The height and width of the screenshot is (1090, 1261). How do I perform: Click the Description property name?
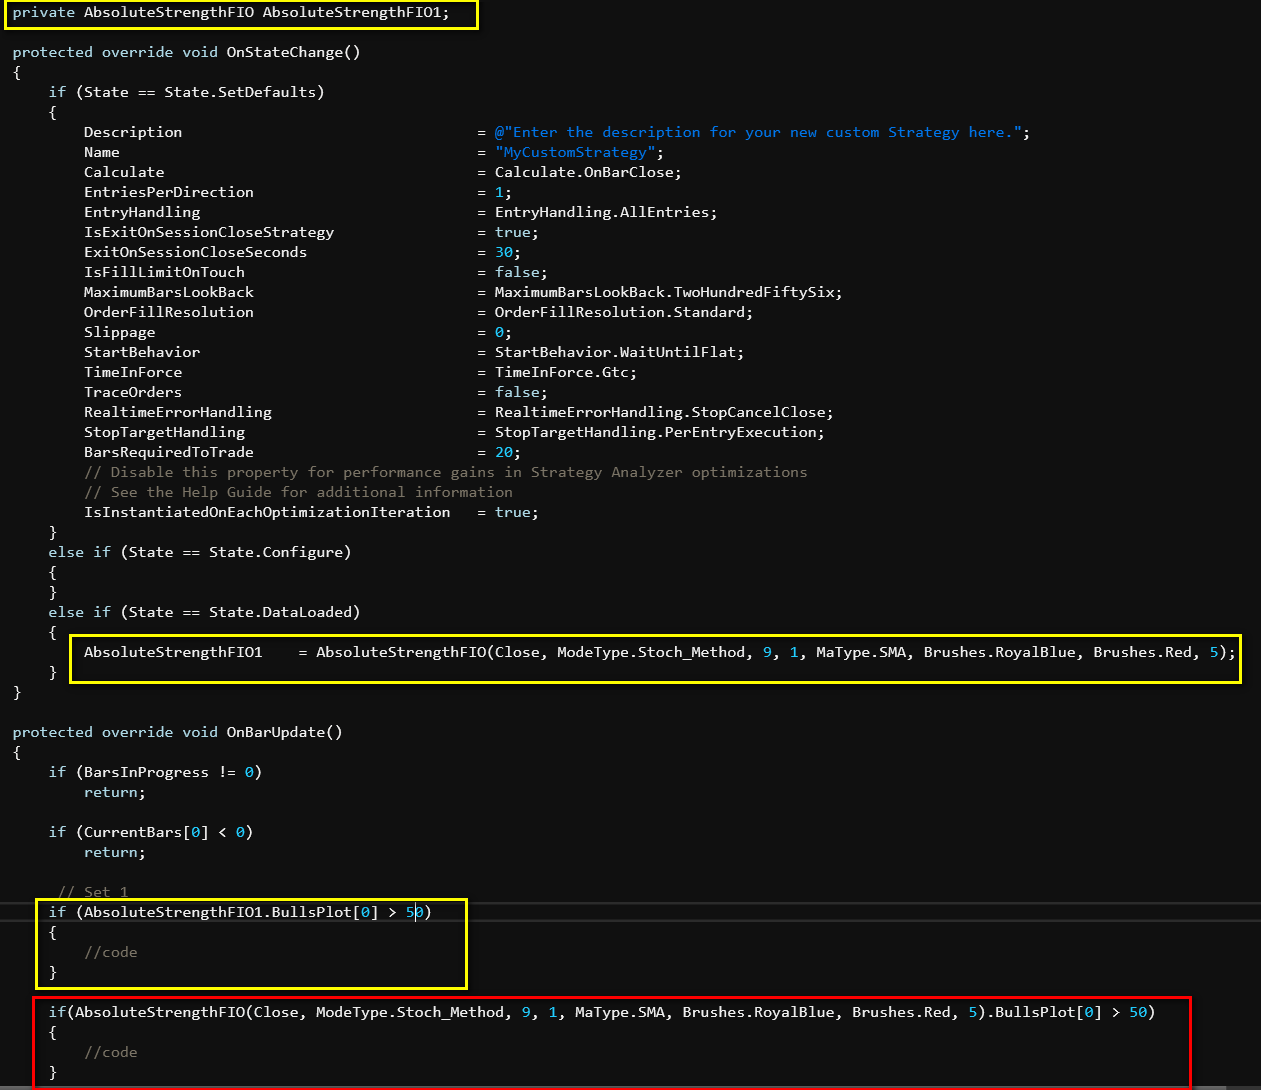click(x=133, y=132)
